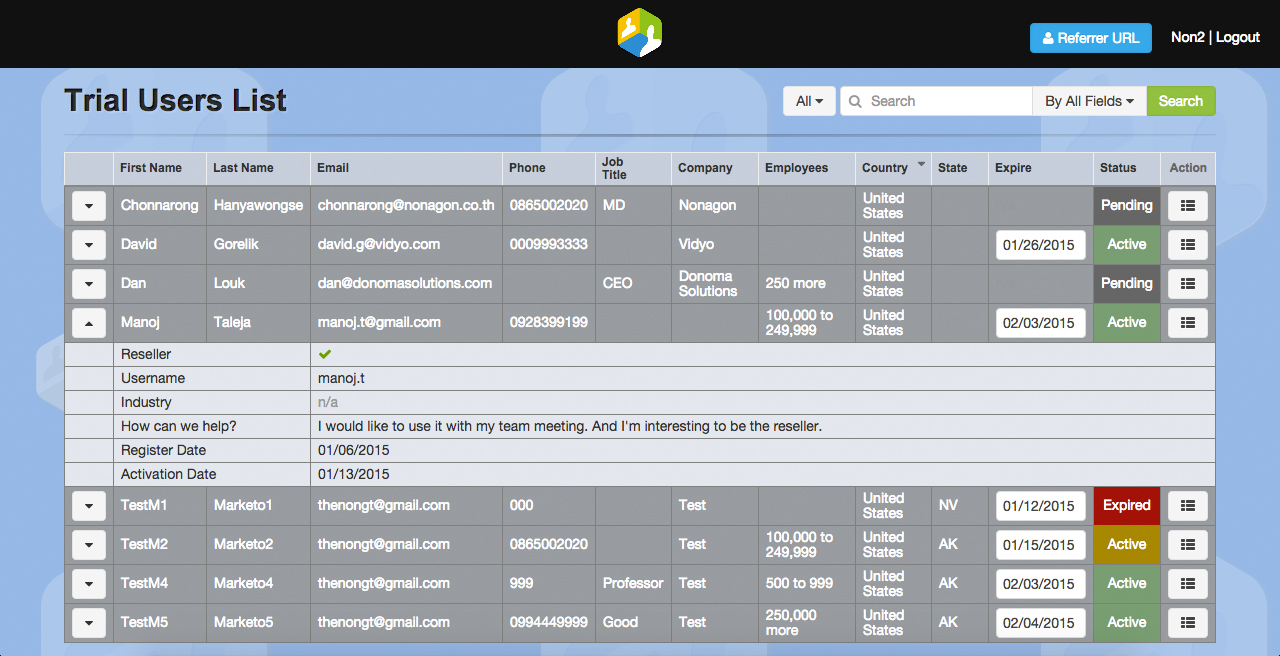This screenshot has height=656, width=1280.
Task: Open action list icon for Dan Louk
Action: point(1187,284)
